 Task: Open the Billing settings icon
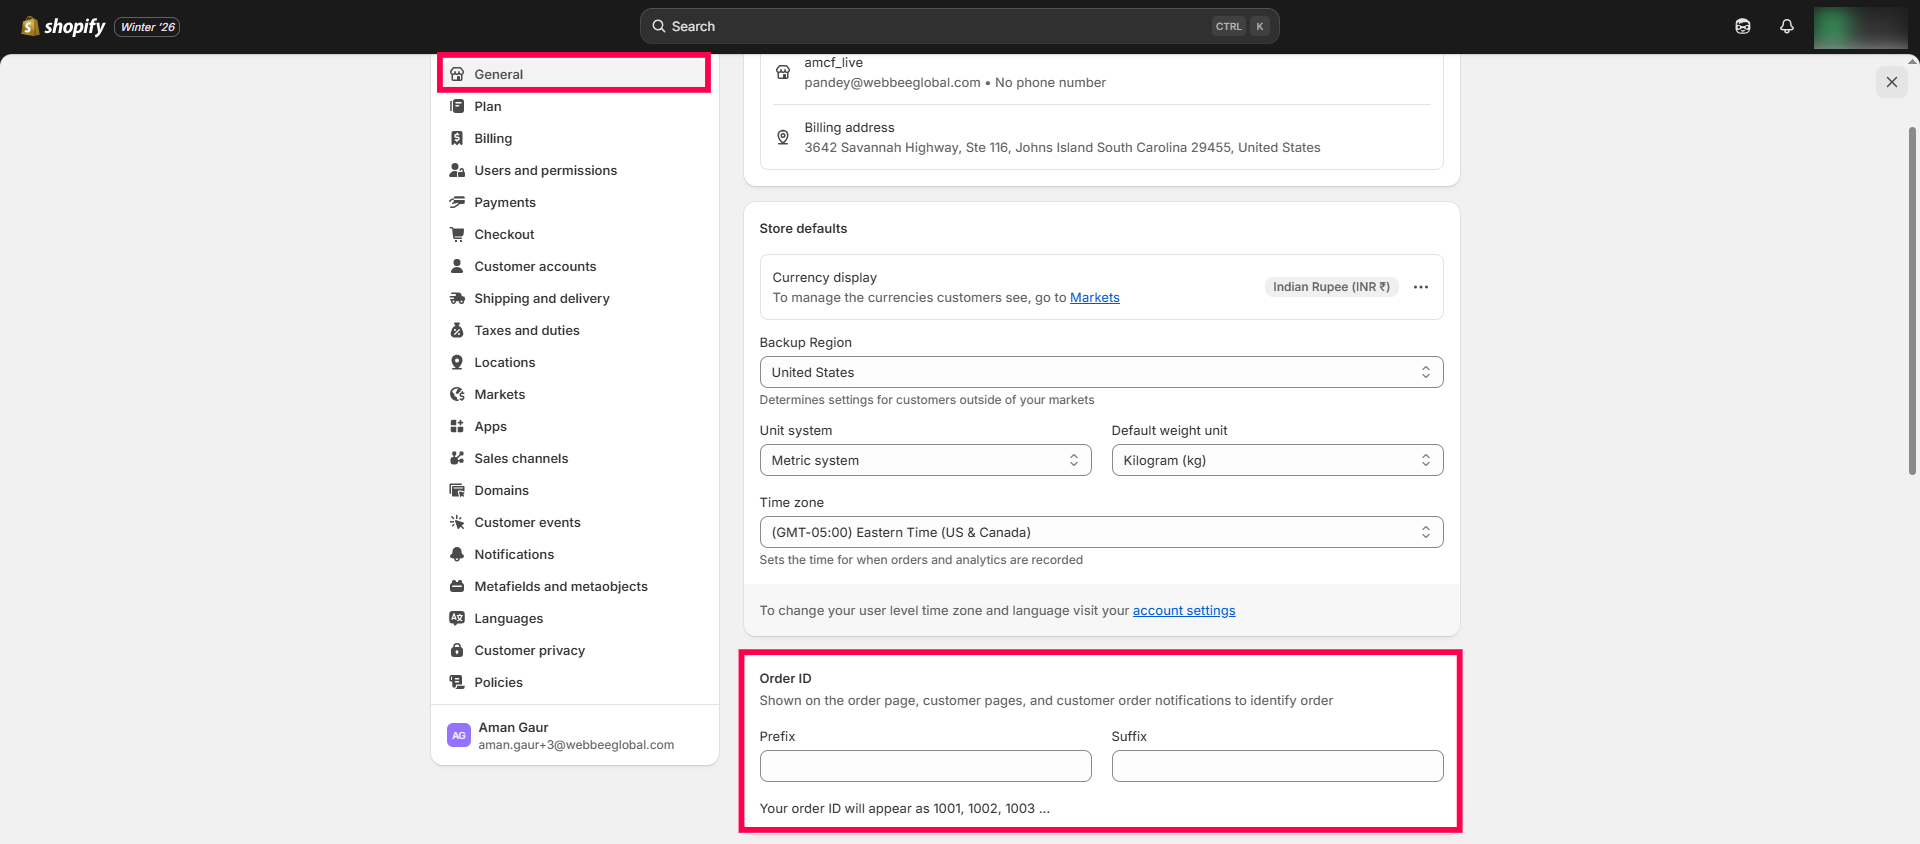pyautogui.click(x=457, y=138)
